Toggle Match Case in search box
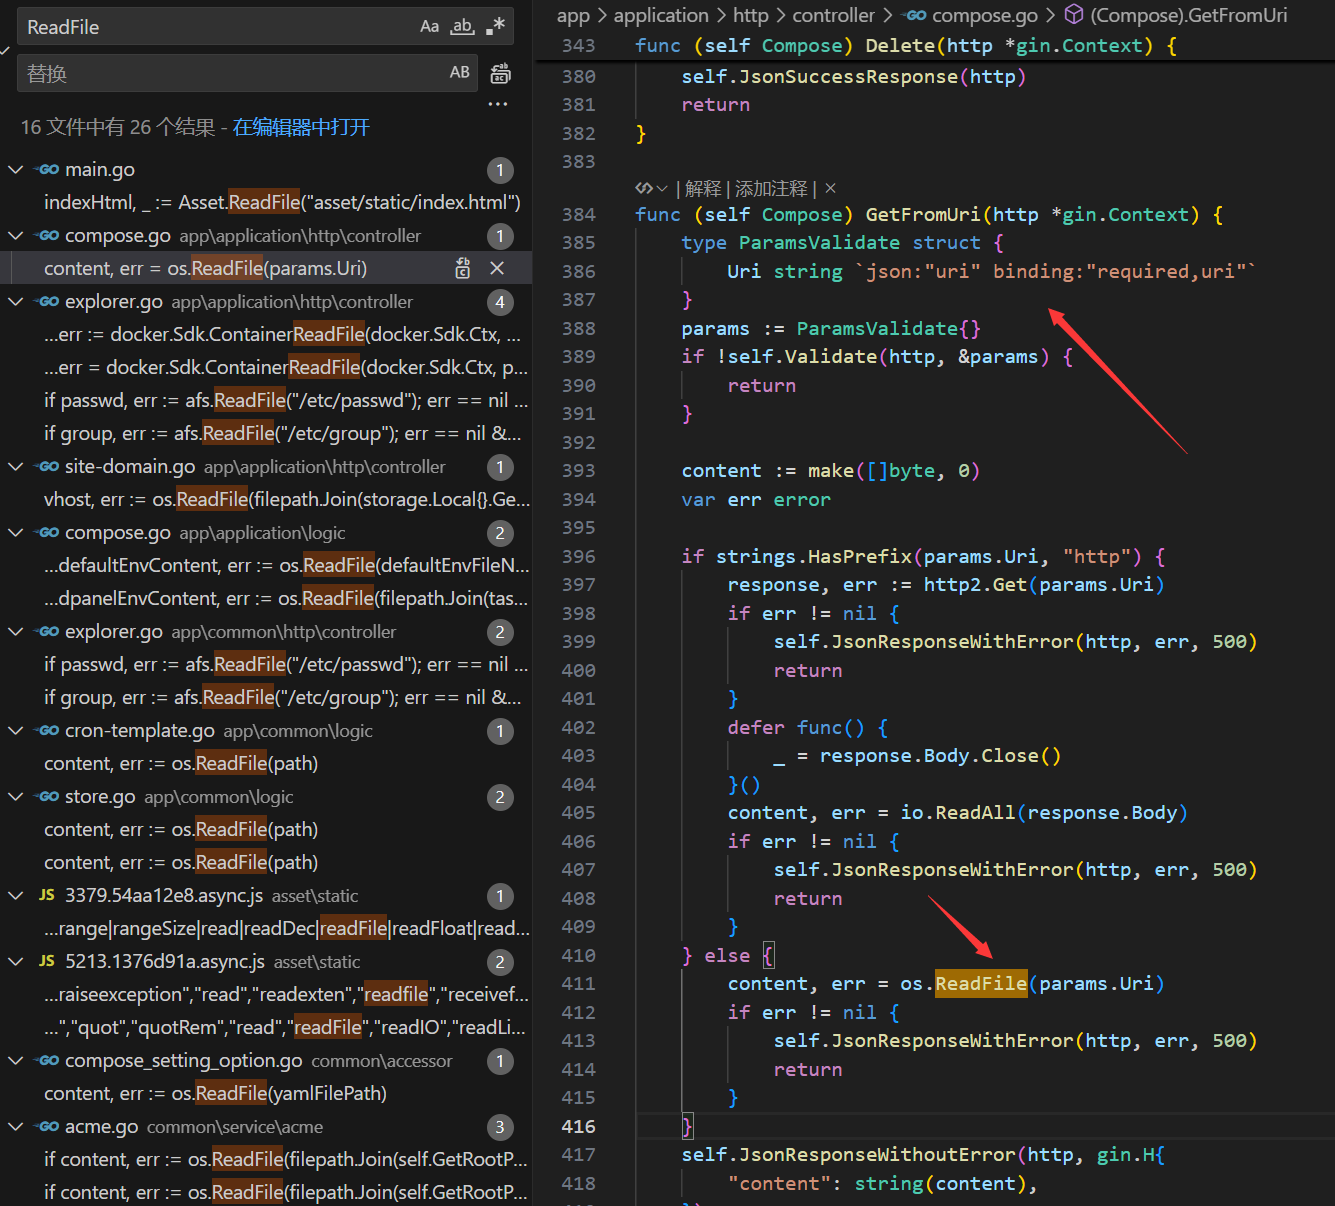Screen dimensions: 1335x1206 [429, 27]
